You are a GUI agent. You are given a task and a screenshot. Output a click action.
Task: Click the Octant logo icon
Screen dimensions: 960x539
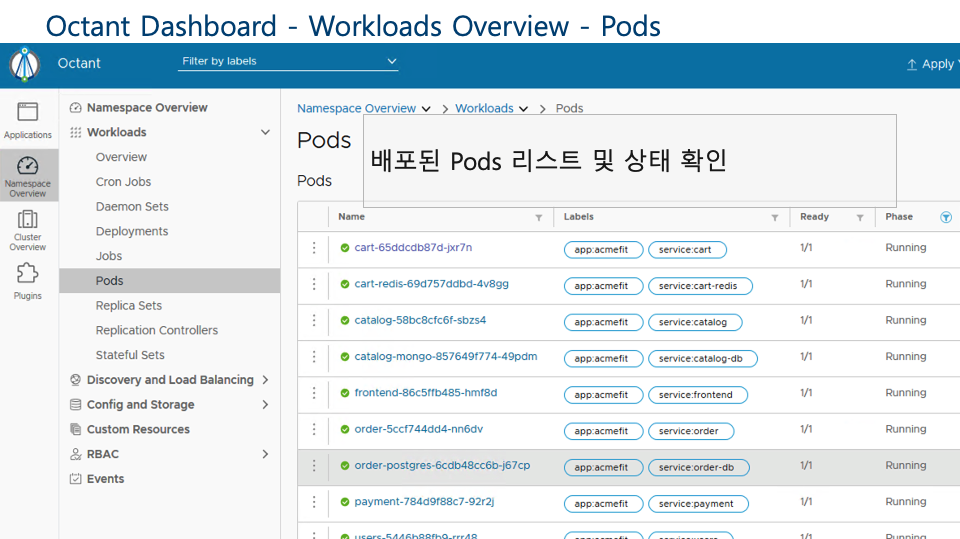[x=24, y=64]
